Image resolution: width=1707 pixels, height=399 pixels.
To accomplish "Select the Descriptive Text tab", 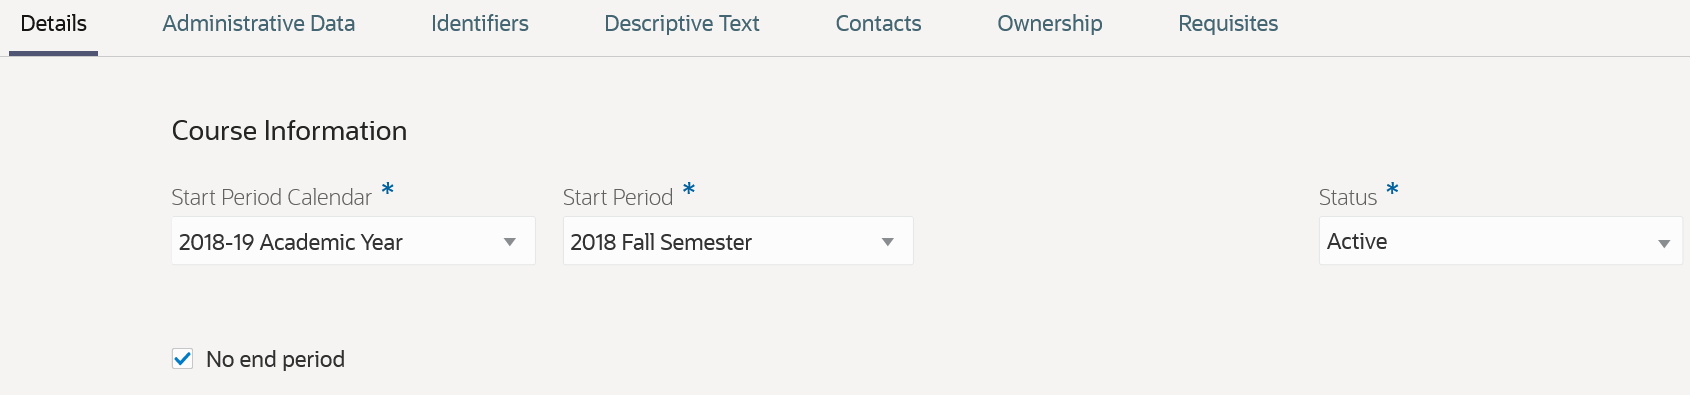I will click(682, 24).
